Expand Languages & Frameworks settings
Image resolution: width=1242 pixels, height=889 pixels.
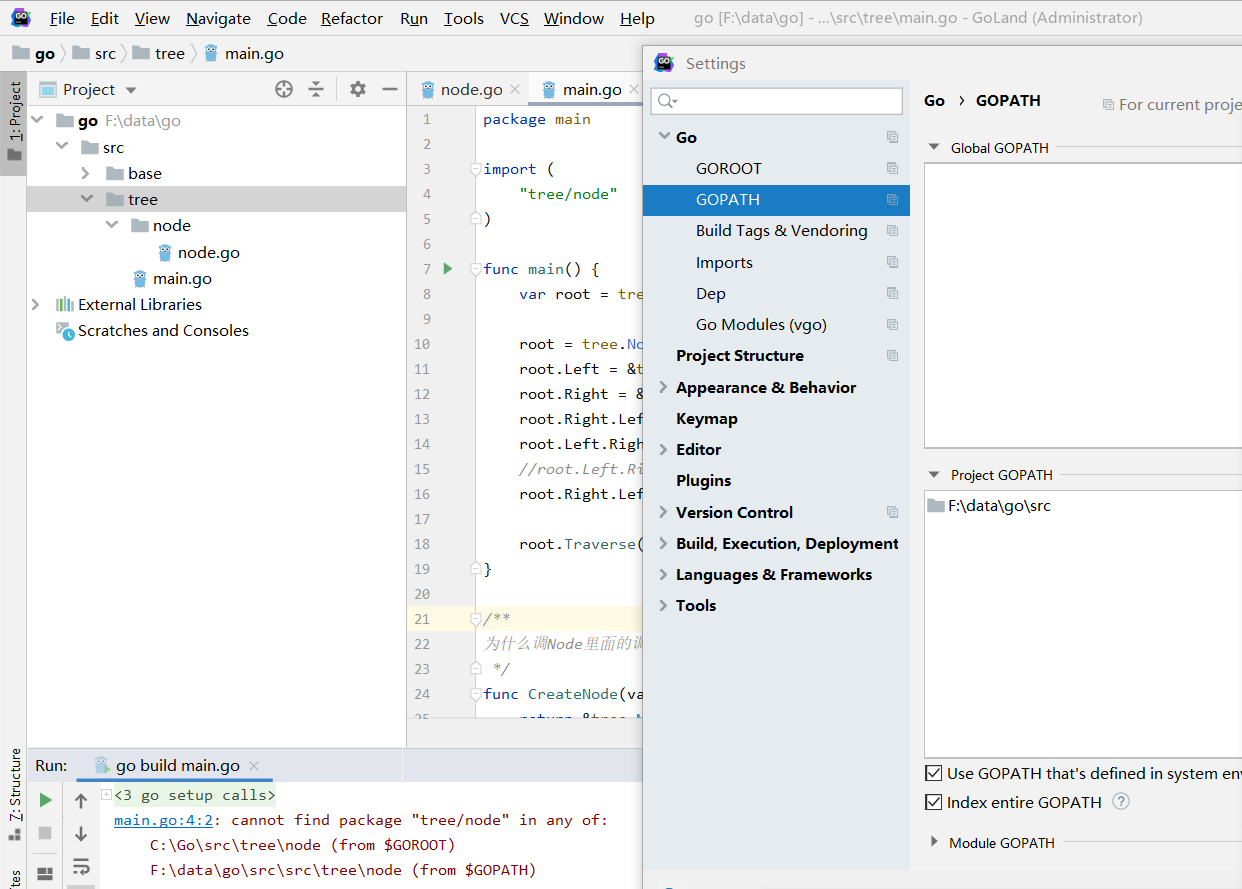[x=663, y=574]
